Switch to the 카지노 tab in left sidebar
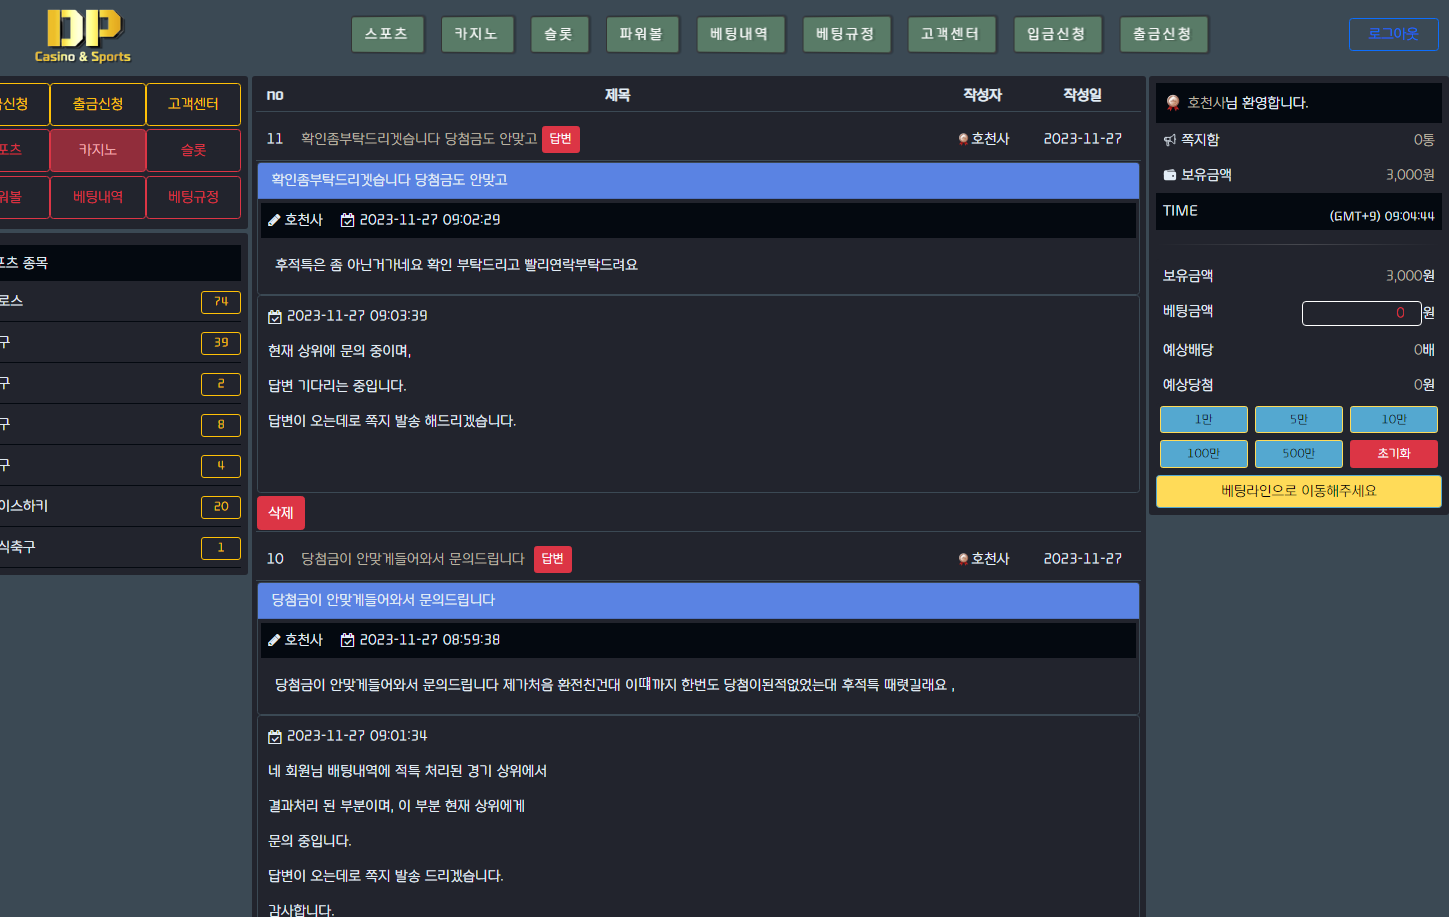 tap(98, 150)
